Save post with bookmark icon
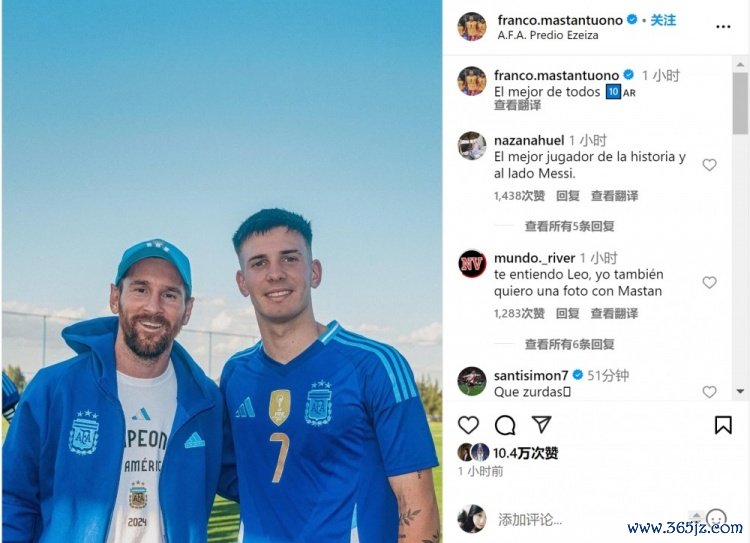This screenshot has height=543, width=750. 723,425
